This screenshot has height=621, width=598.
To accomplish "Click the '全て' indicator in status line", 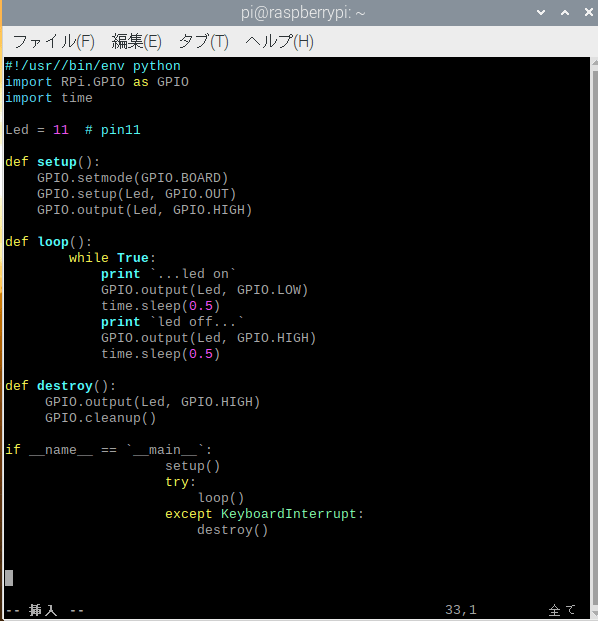I will 562,610.
